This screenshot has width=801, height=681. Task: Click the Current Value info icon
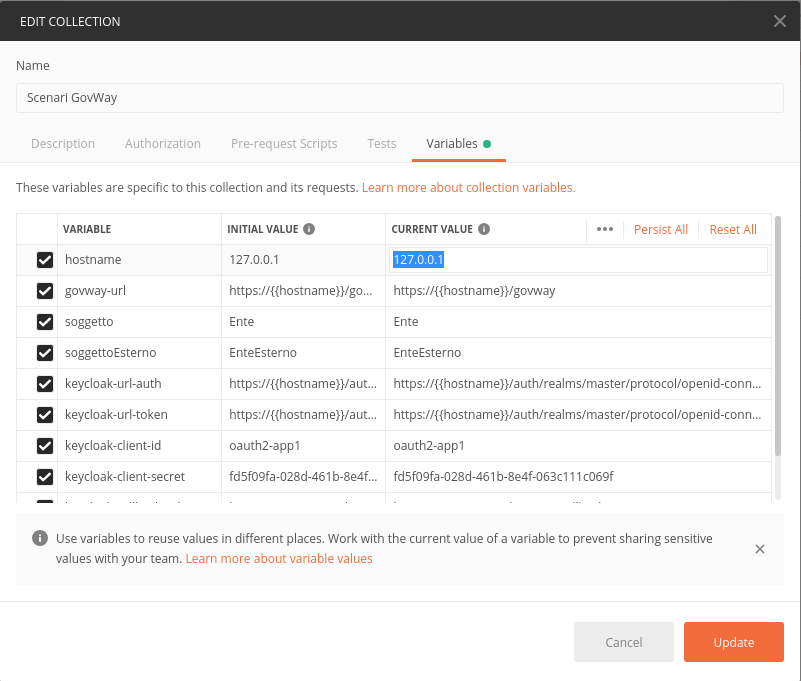point(484,229)
